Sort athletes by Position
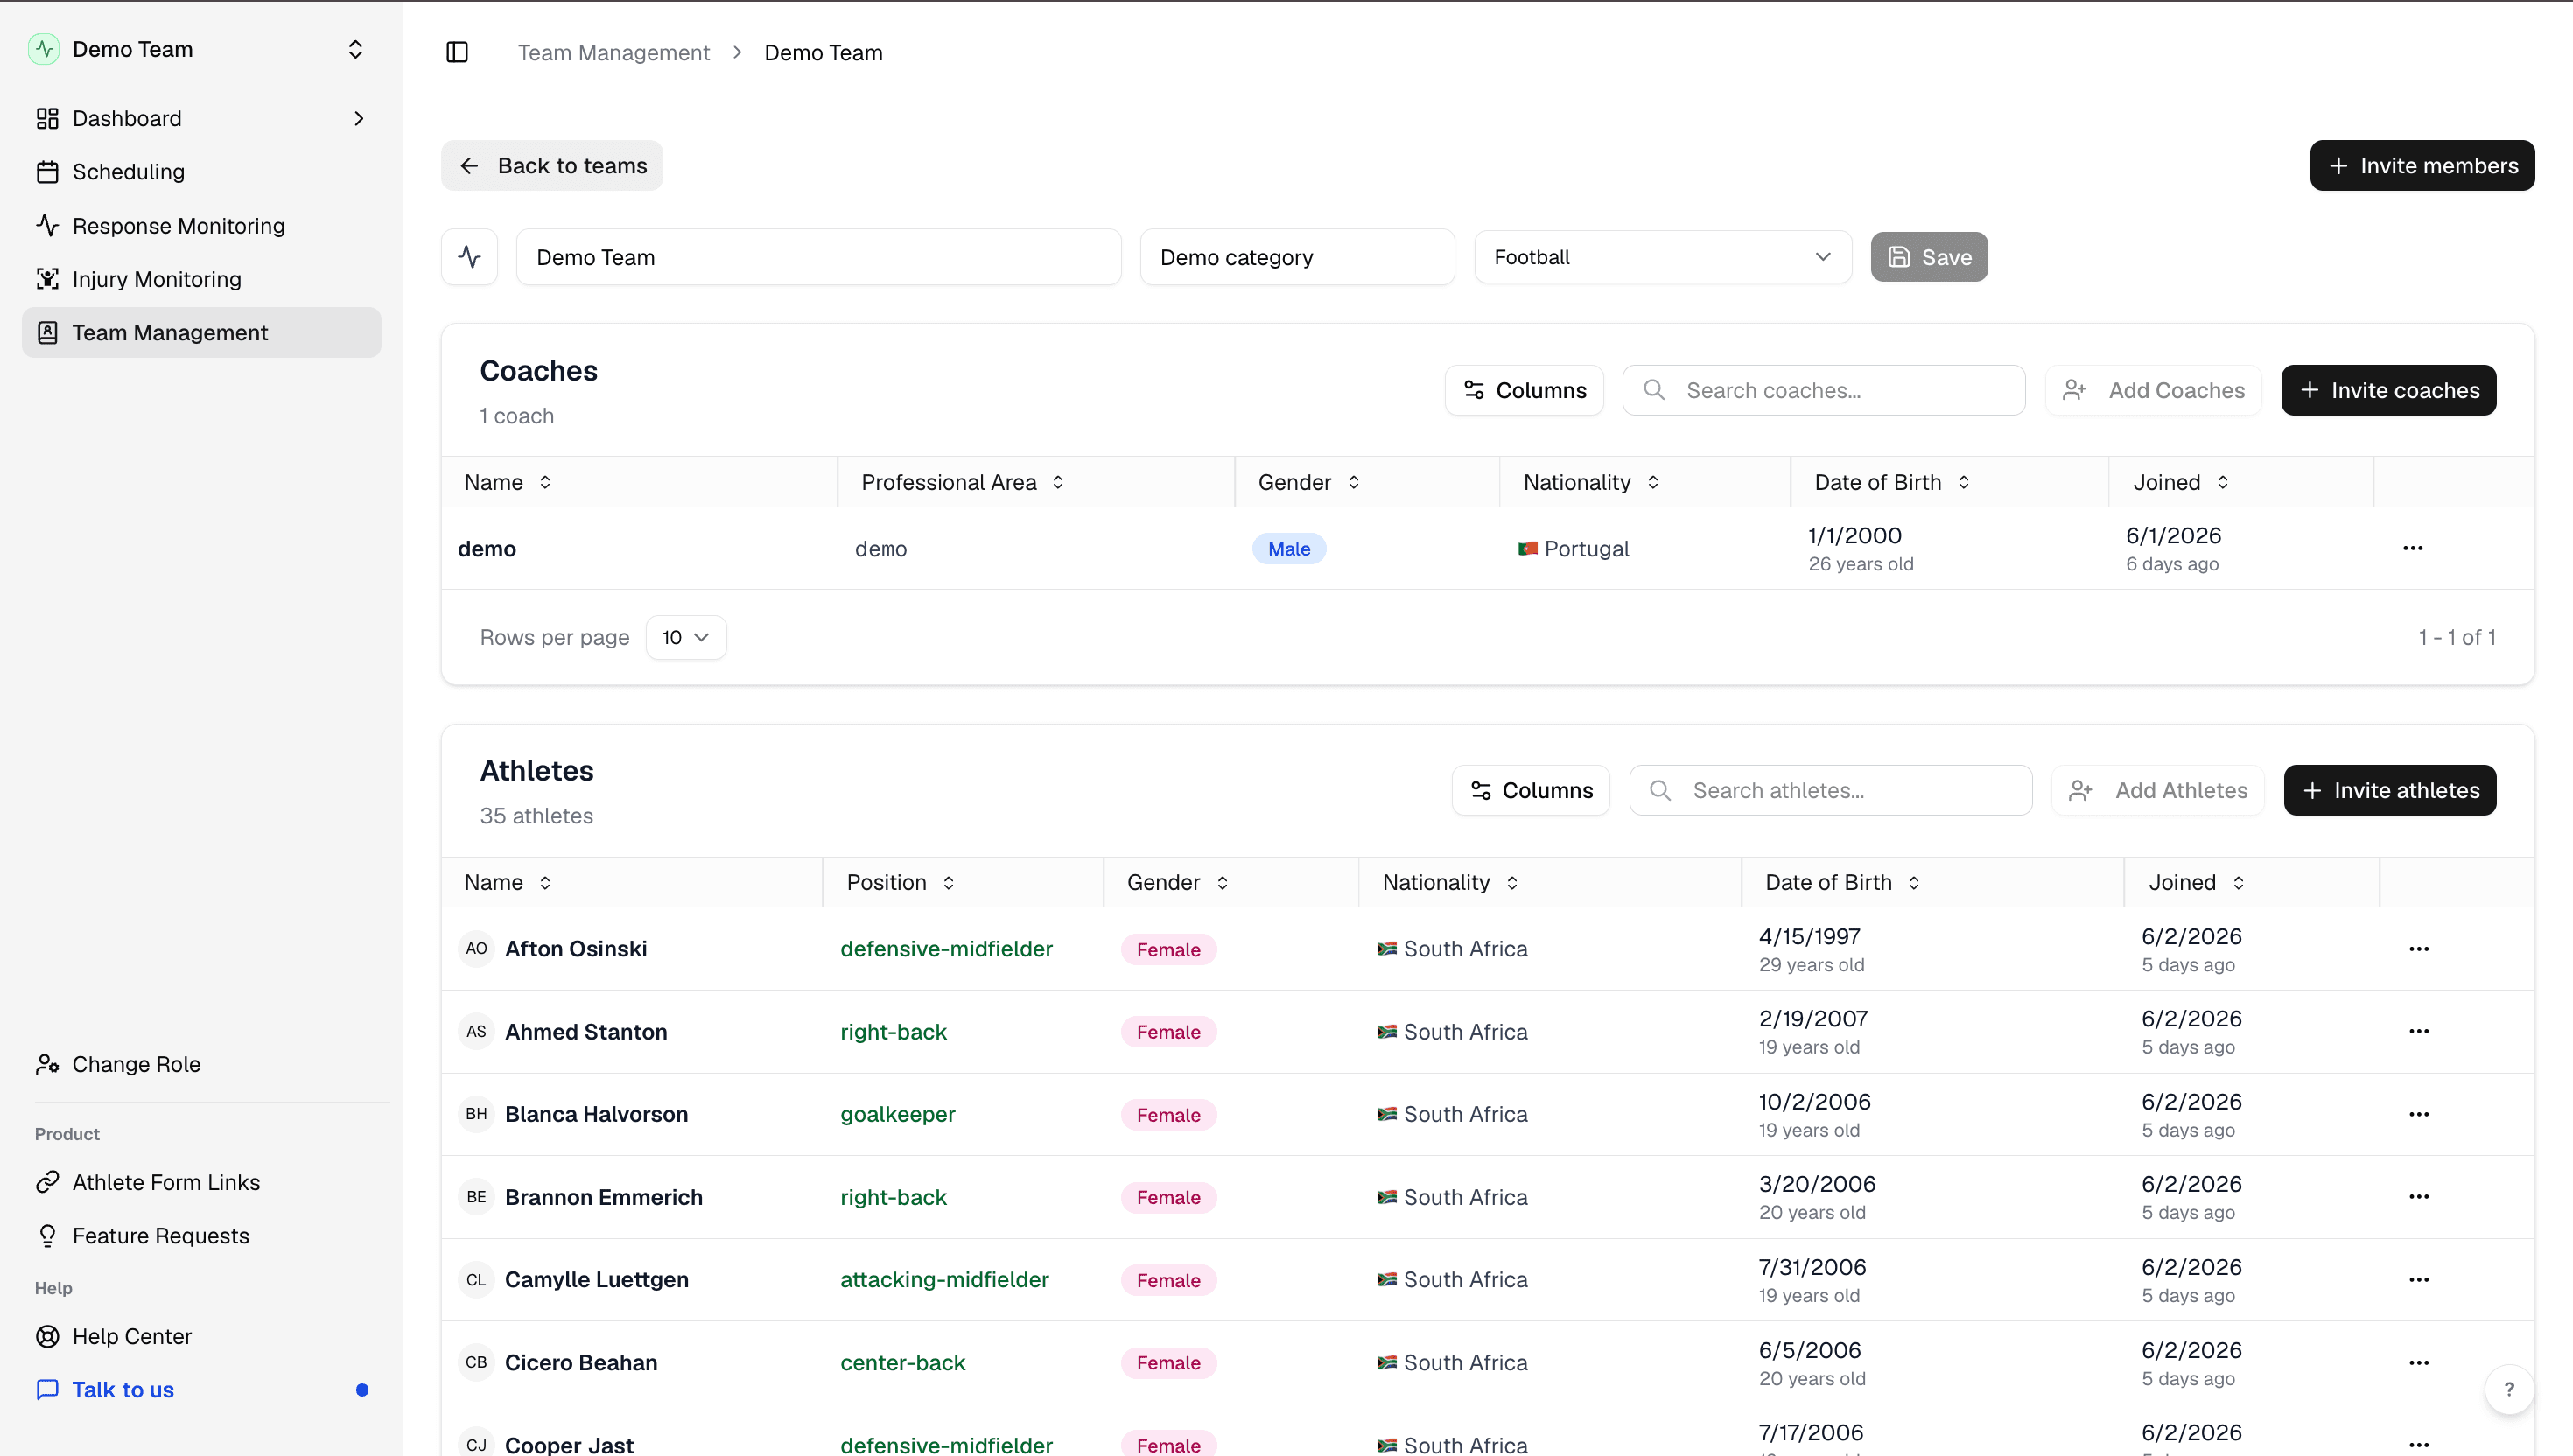The width and height of the screenshot is (2573, 1456). (901, 882)
